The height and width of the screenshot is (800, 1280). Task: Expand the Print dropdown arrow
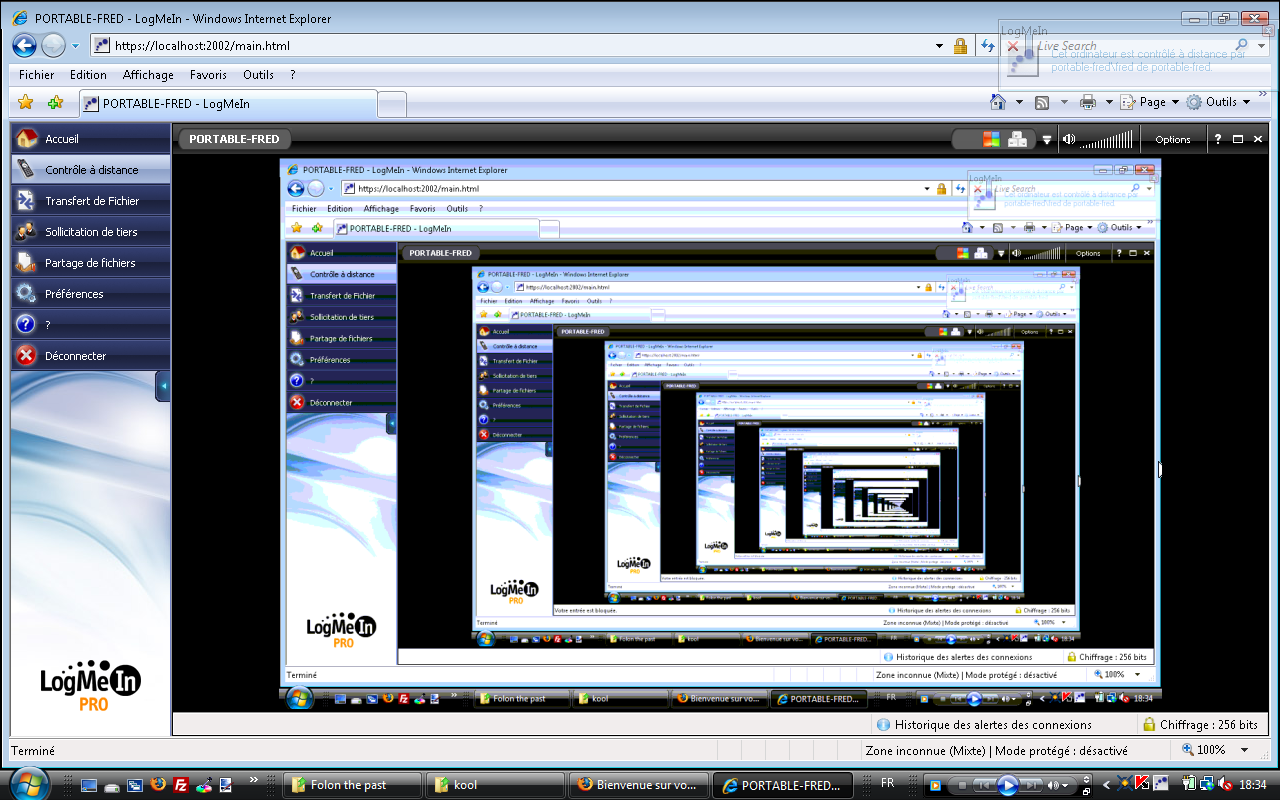(1110, 102)
